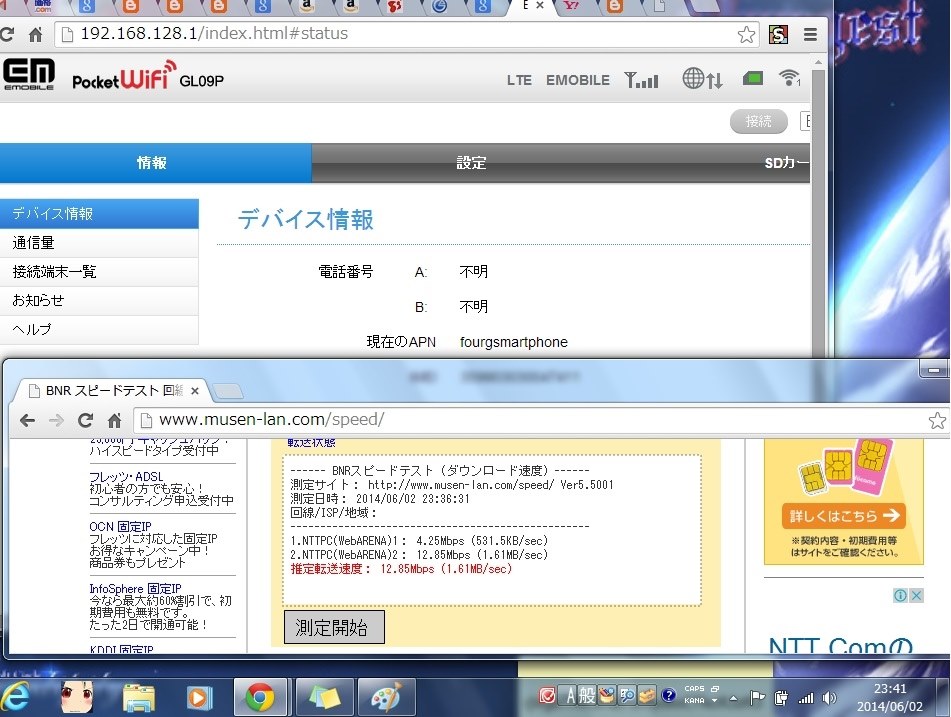Click the Action Center flag icon

pos(757,698)
